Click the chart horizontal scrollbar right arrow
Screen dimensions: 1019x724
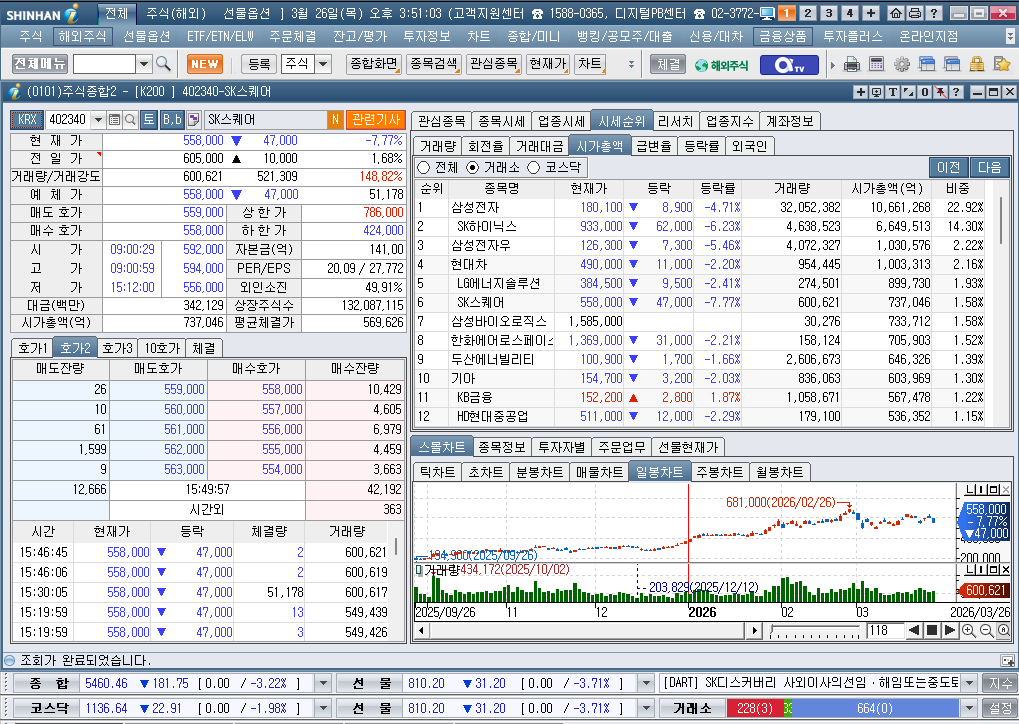(754, 630)
